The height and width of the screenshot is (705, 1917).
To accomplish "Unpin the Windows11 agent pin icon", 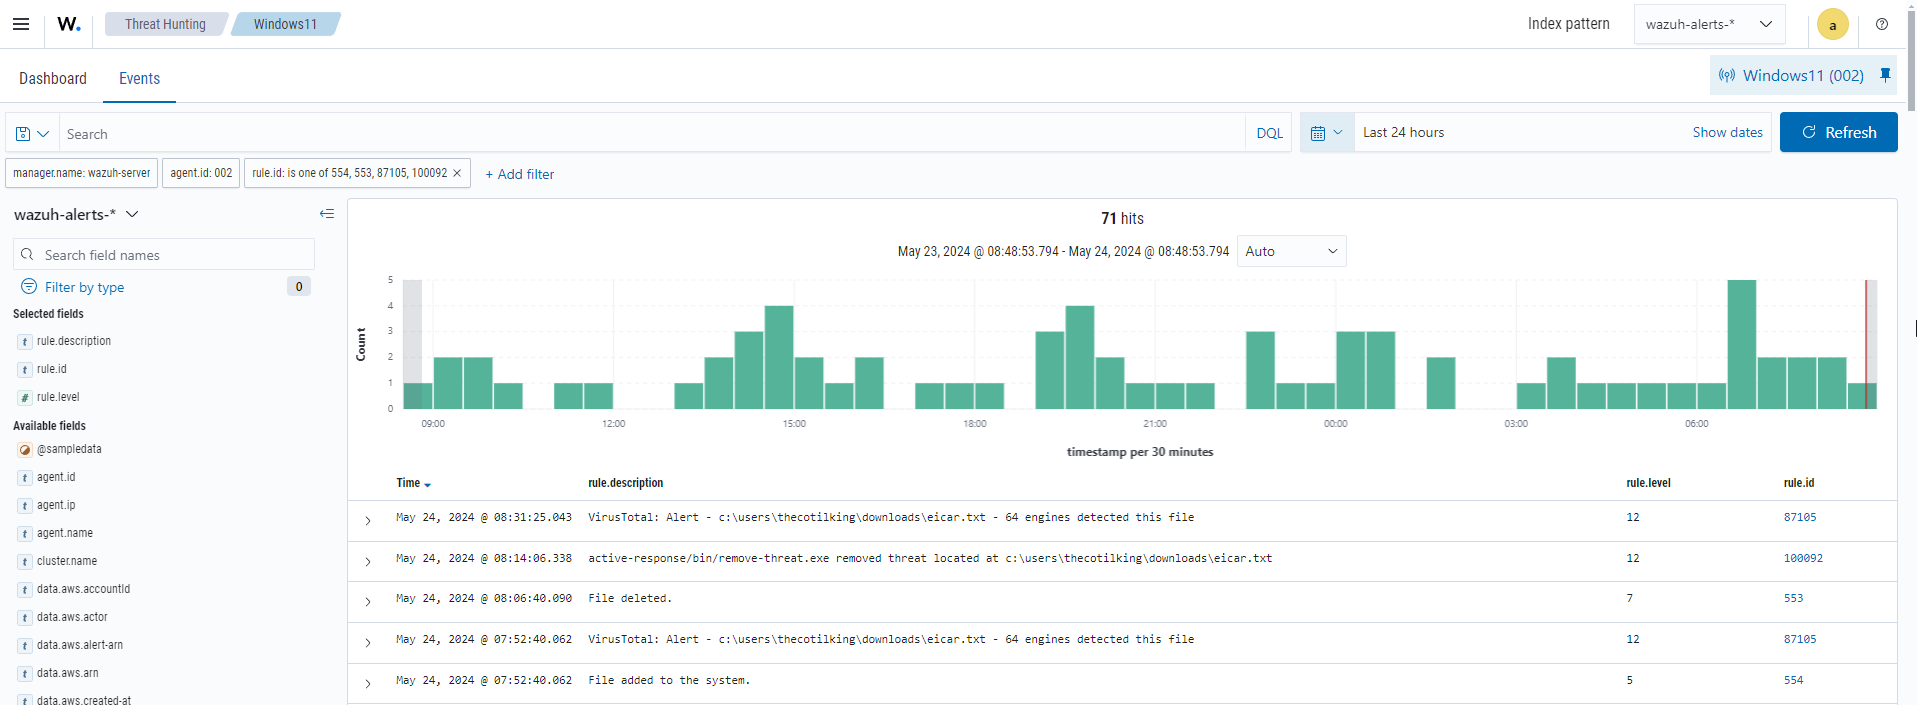I will (x=1885, y=75).
